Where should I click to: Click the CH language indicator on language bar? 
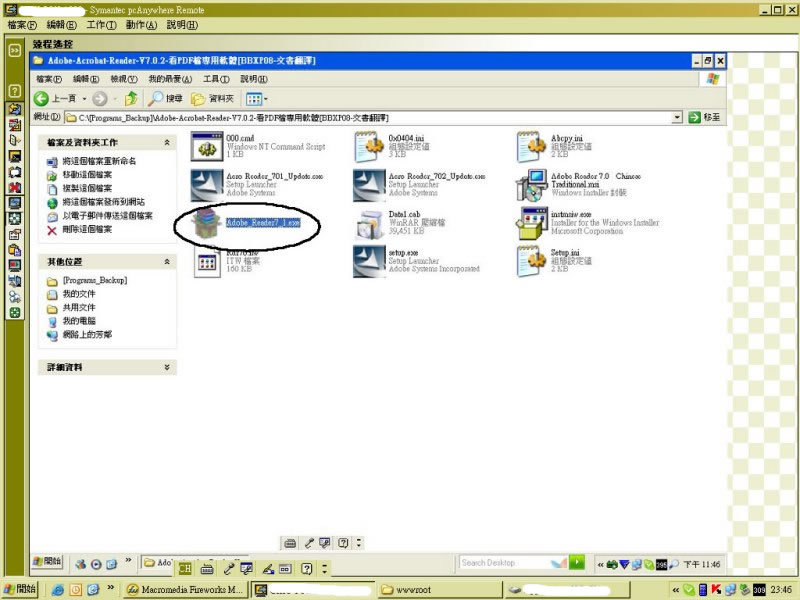pos(185,568)
